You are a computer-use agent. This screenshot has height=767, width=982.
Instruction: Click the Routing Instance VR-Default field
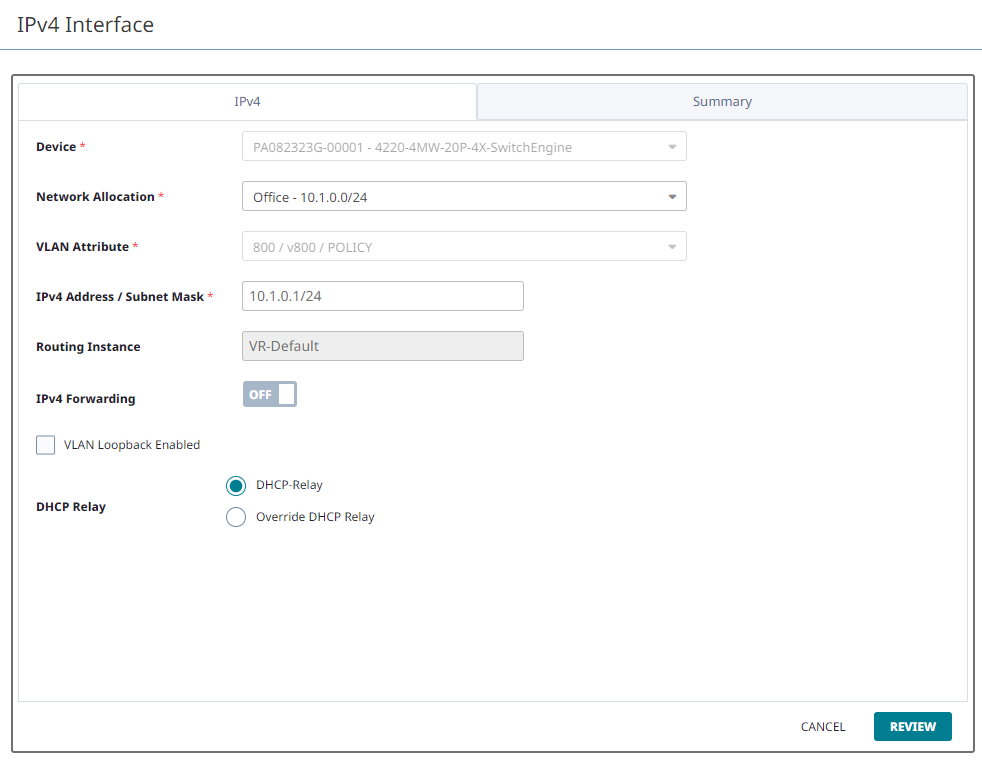click(383, 346)
